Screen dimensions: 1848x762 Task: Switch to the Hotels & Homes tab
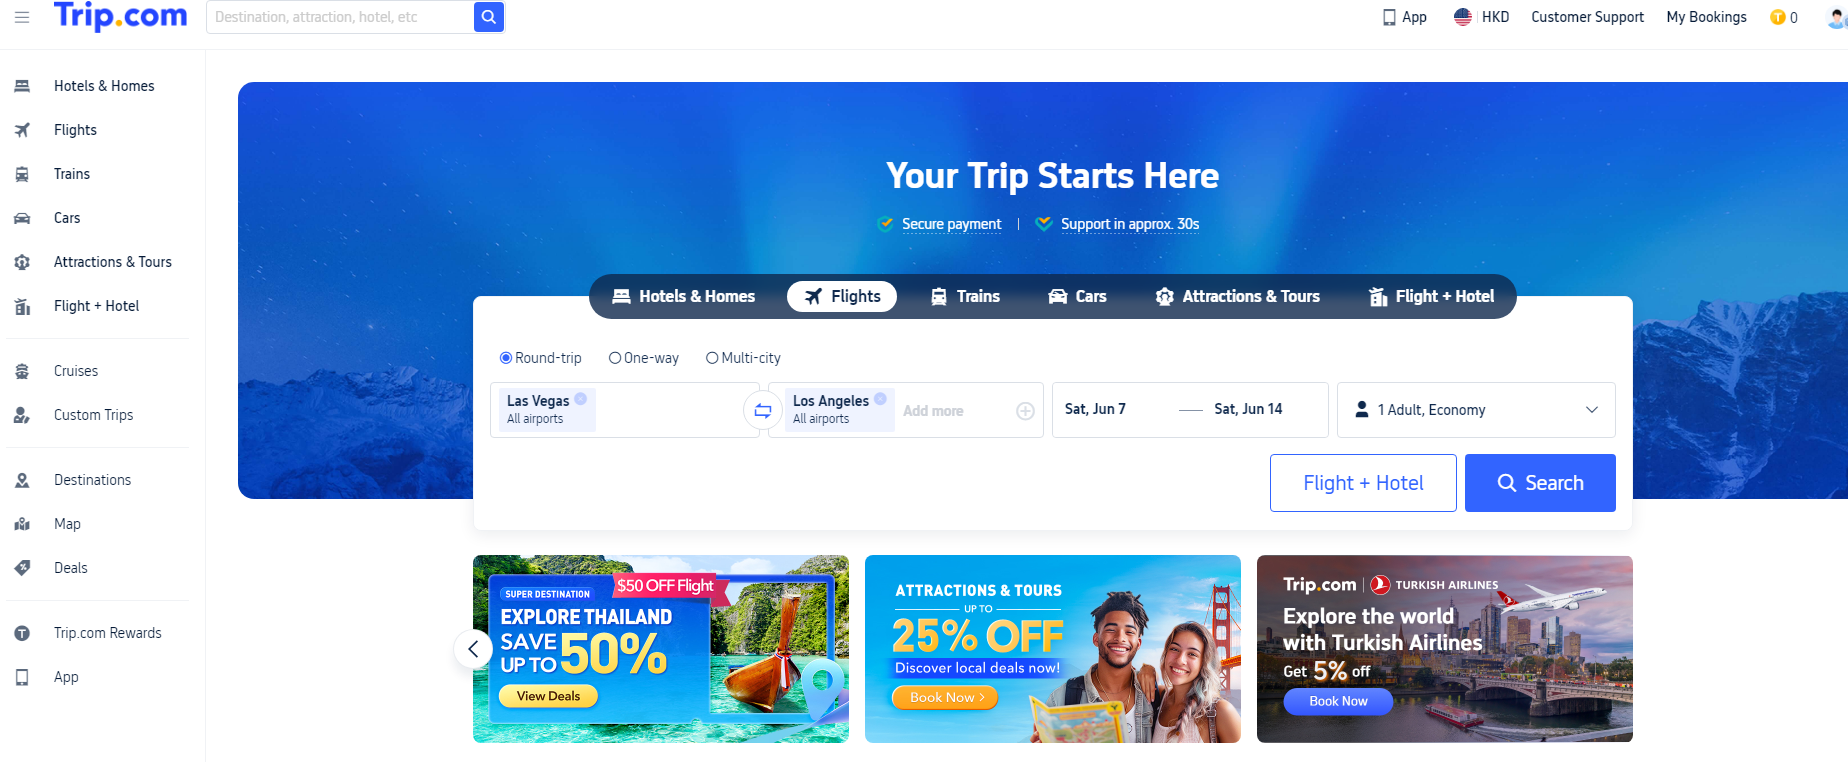[684, 296]
